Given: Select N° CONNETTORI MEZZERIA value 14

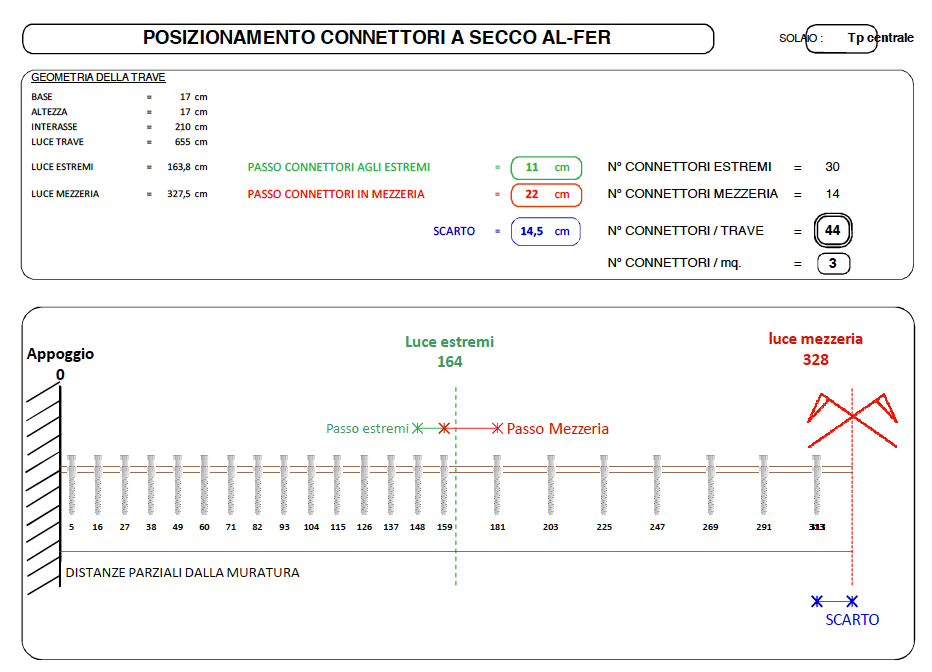Looking at the screenshot, I should (832, 194).
